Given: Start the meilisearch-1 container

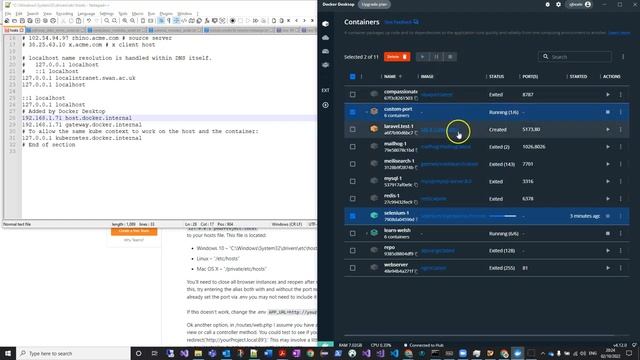Looking at the screenshot, I should click(x=608, y=164).
